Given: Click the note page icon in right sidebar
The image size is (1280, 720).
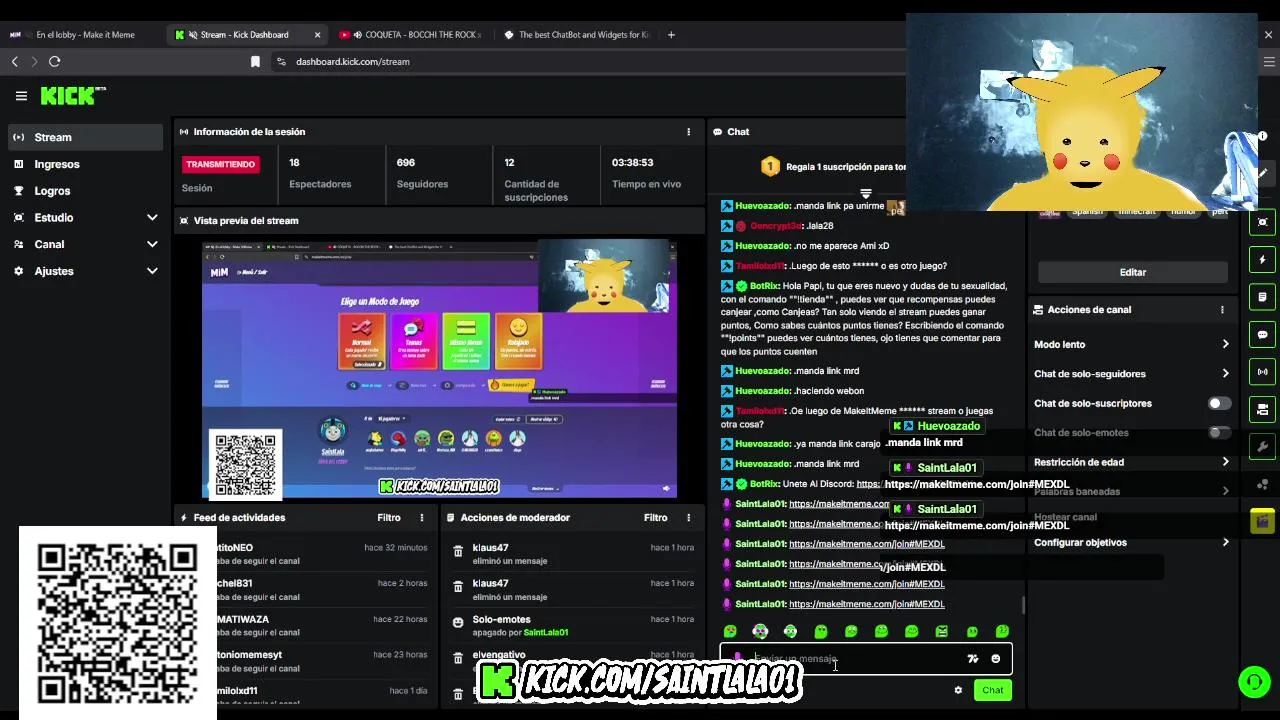Looking at the screenshot, I should click(1263, 297).
